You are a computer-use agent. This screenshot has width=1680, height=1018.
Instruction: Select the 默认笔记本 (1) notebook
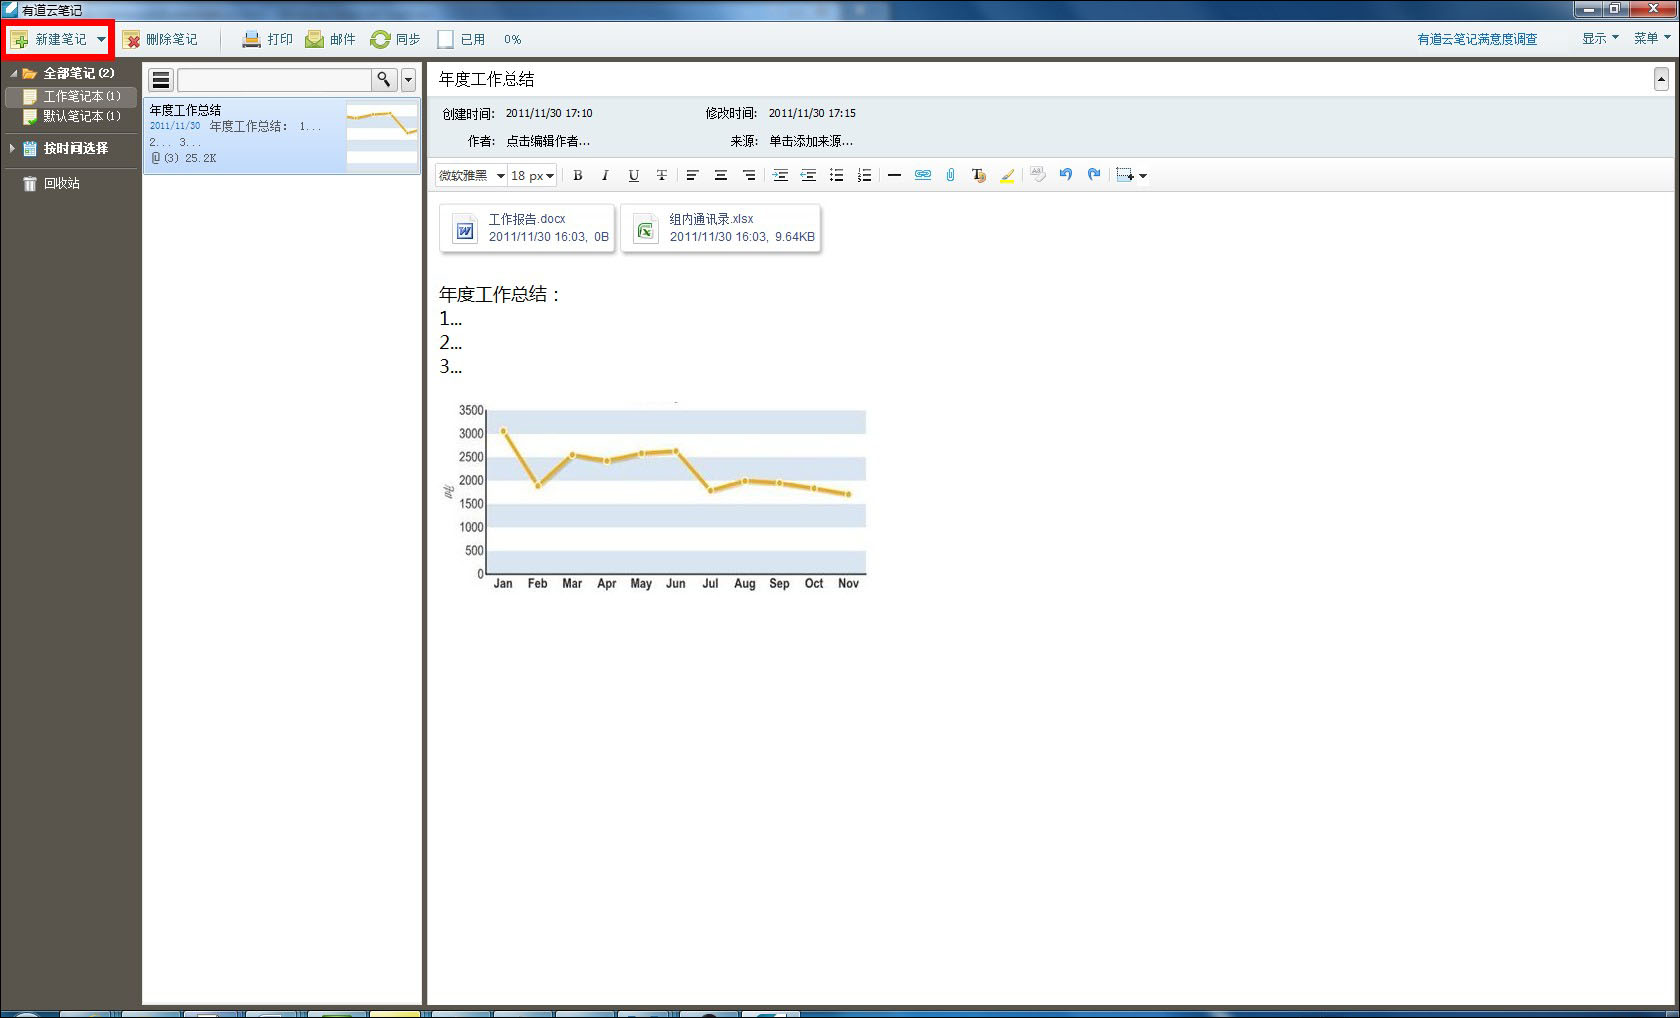tap(72, 117)
